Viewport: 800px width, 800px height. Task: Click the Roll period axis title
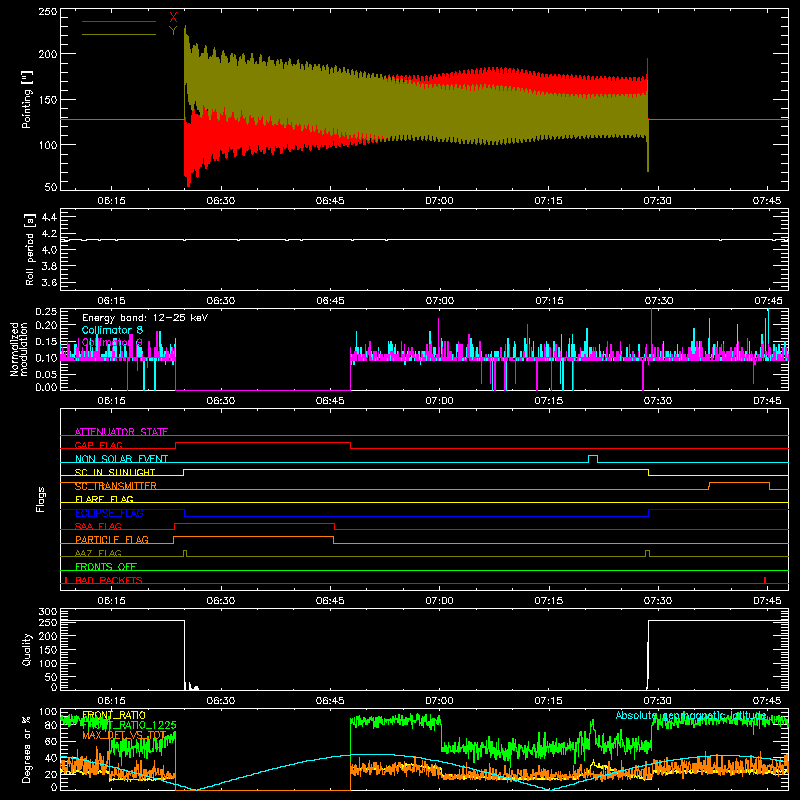coord(30,249)
